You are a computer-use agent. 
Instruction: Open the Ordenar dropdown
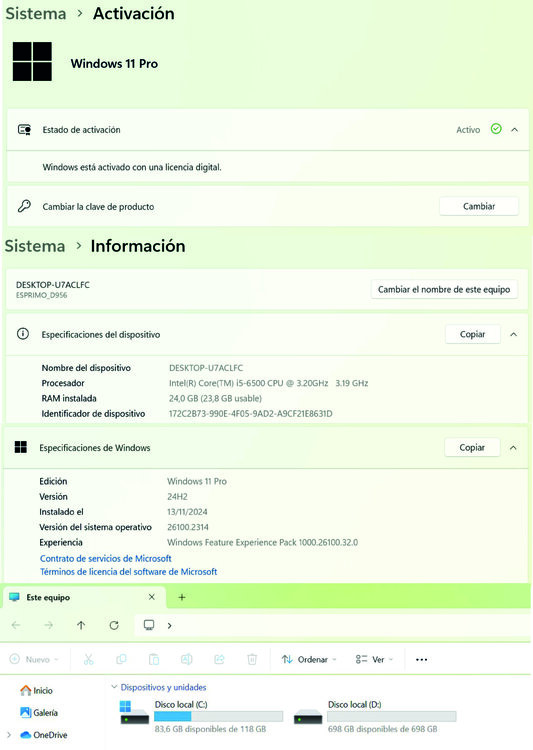click(x=309, y=660)
